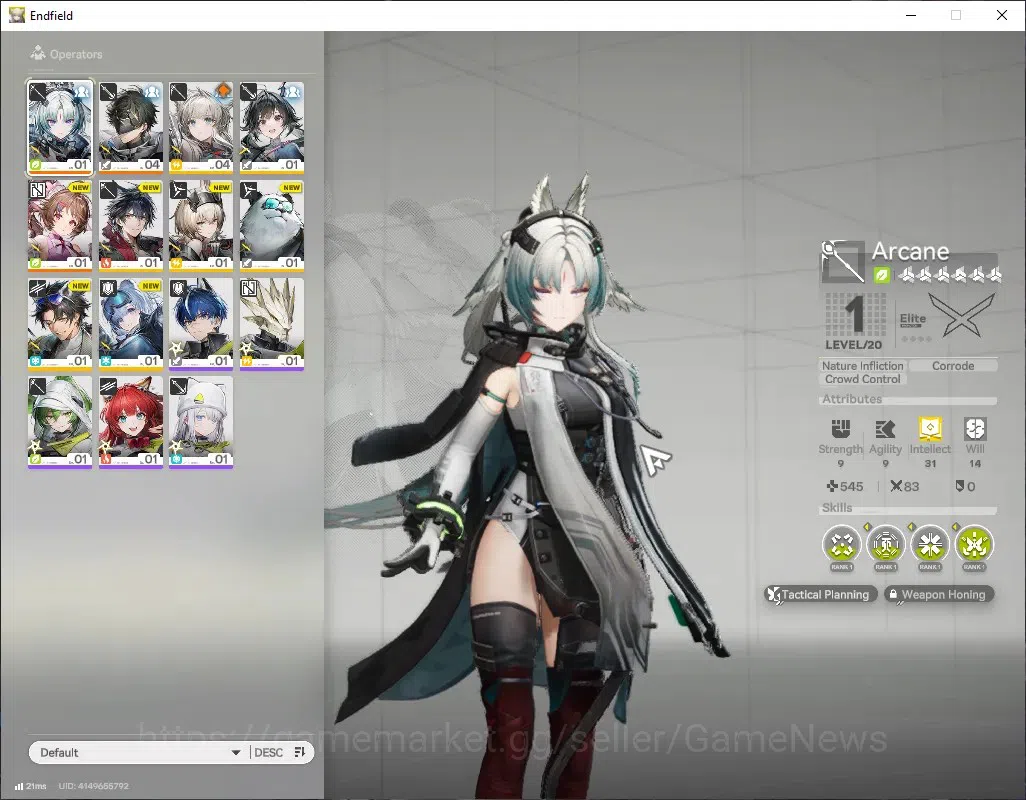Close the Endfield window
Image resolution: width=1026 pixels, height=800 pixels.
[1002, 15]
